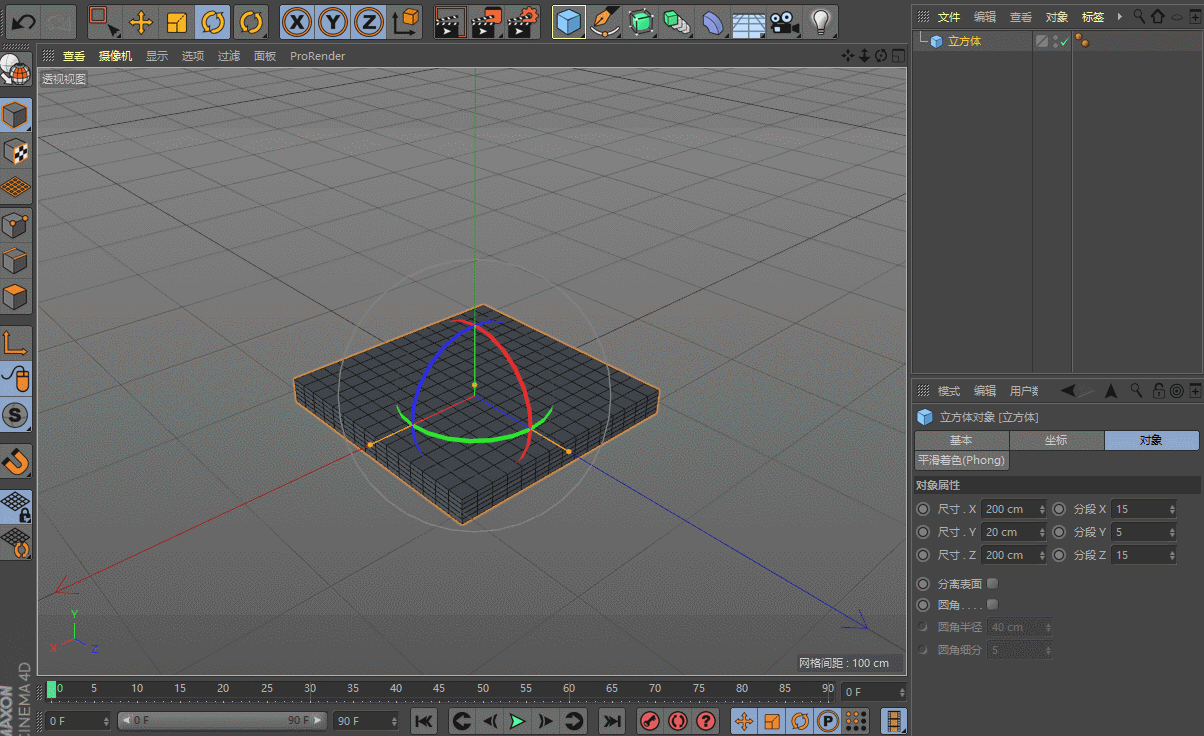Click Go to Start playback button
The image size is (1204, 736).
(x=423, y=721)
